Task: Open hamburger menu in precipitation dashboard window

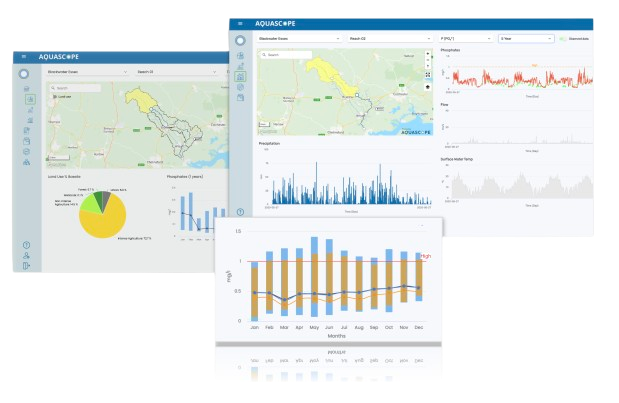Action: 240,24
